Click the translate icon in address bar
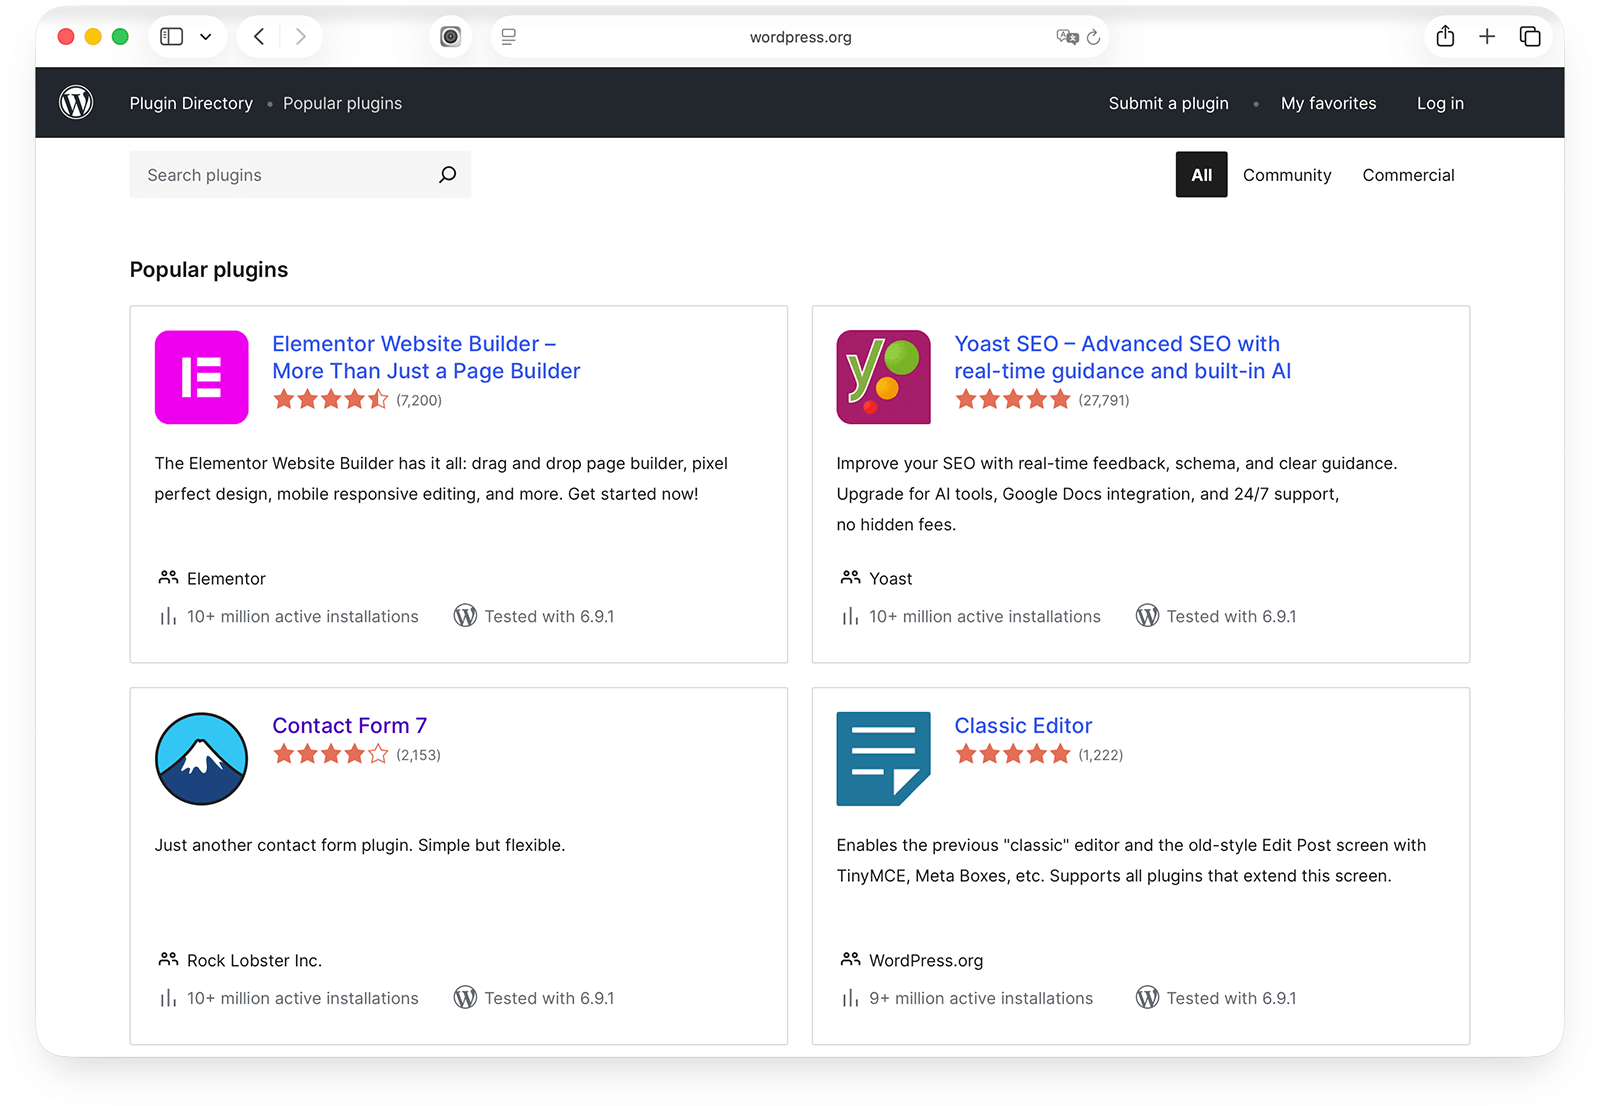Viewport: 1600px width, 1106px height. (x=1067, y=37)
